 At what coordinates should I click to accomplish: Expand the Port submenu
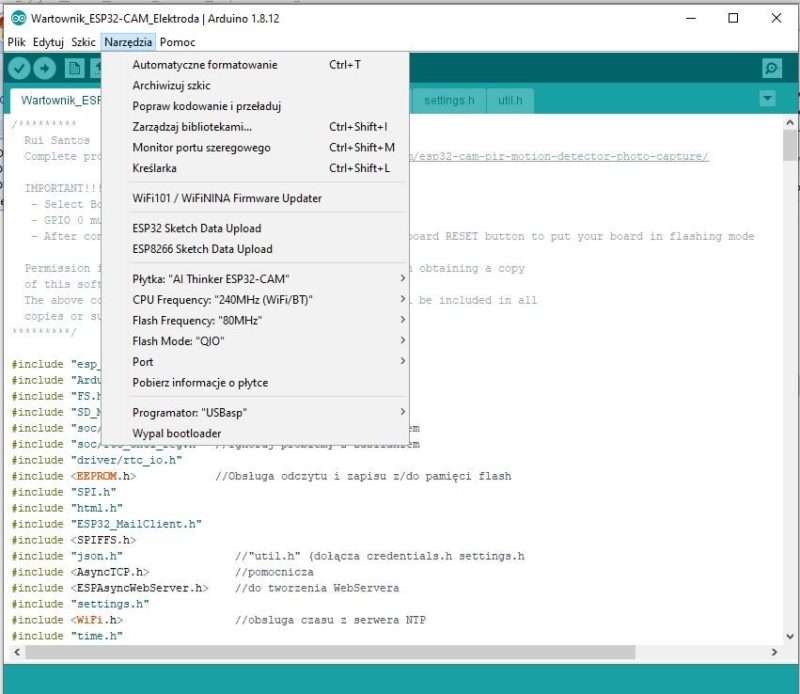click(x=255, y=362)
